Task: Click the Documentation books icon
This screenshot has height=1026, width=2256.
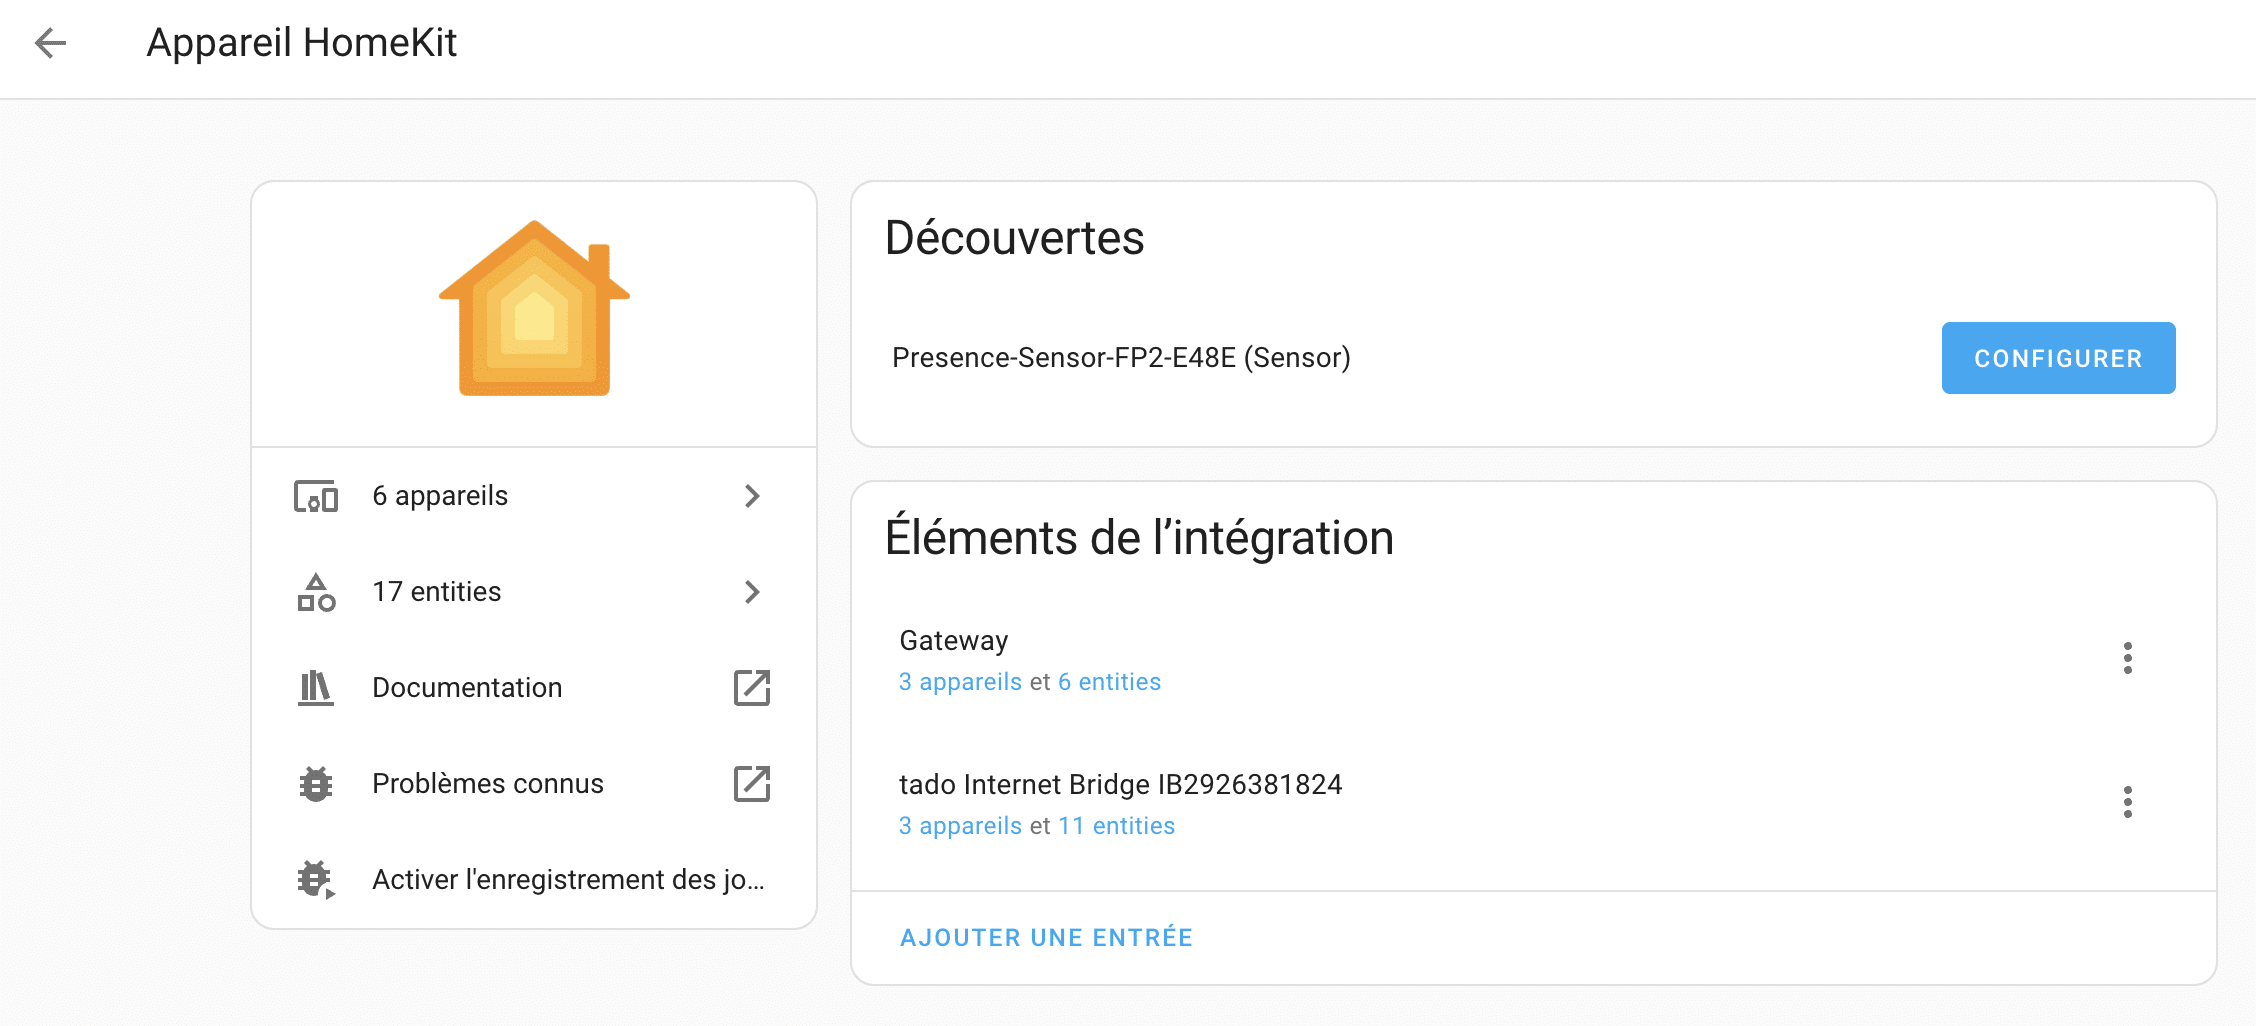Action: pos(316,688)
